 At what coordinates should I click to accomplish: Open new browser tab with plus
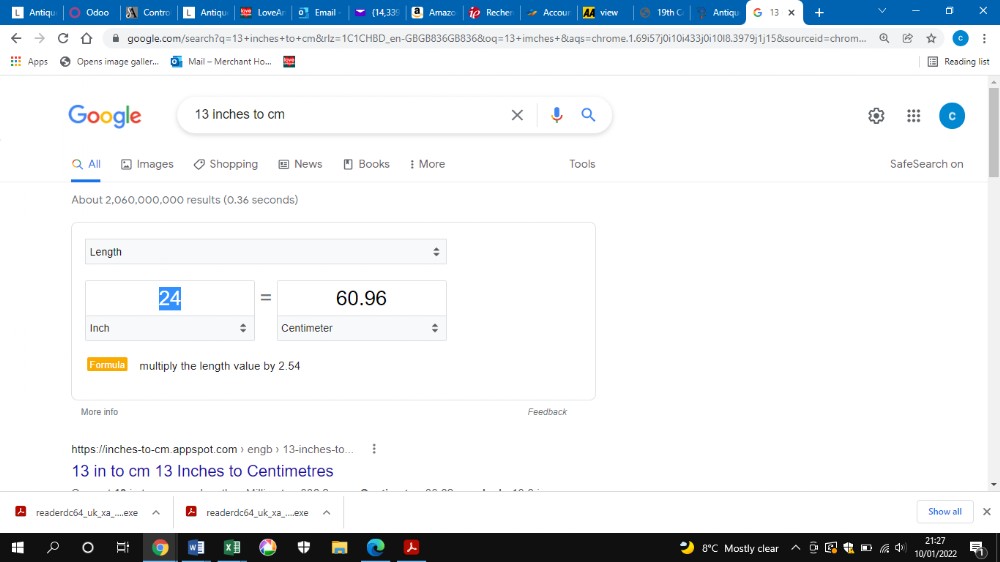click(x=819, y=12)
